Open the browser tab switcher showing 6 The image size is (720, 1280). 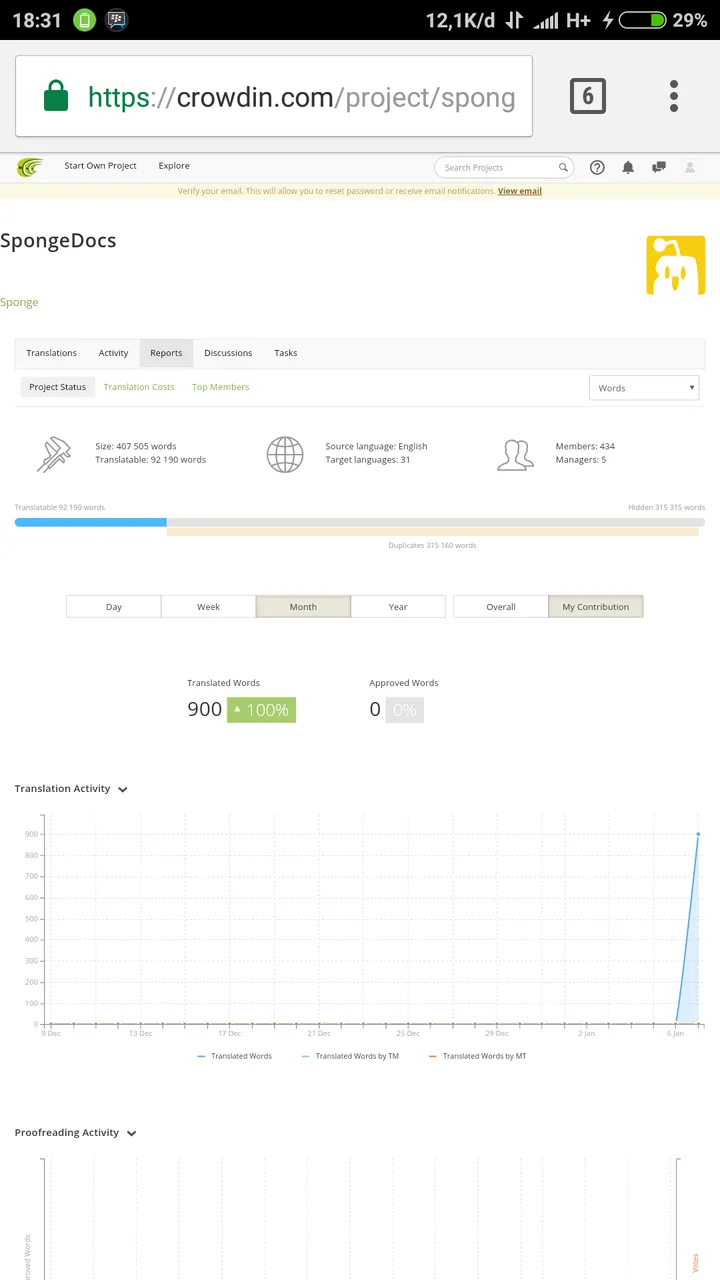coord(588,96)
